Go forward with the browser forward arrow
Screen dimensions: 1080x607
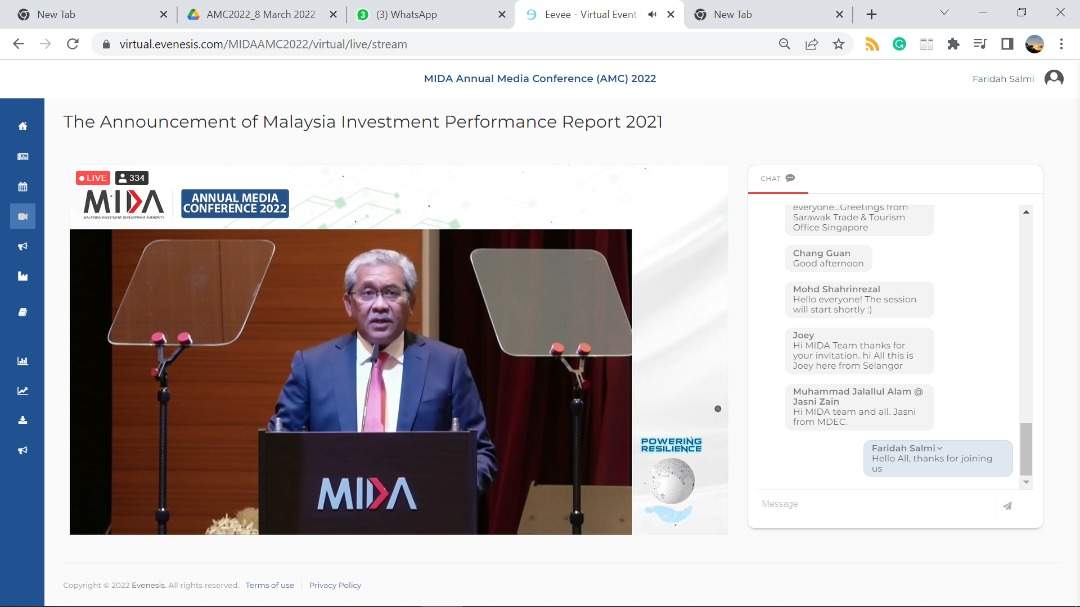pyautogui.click(x=45, y=44)
